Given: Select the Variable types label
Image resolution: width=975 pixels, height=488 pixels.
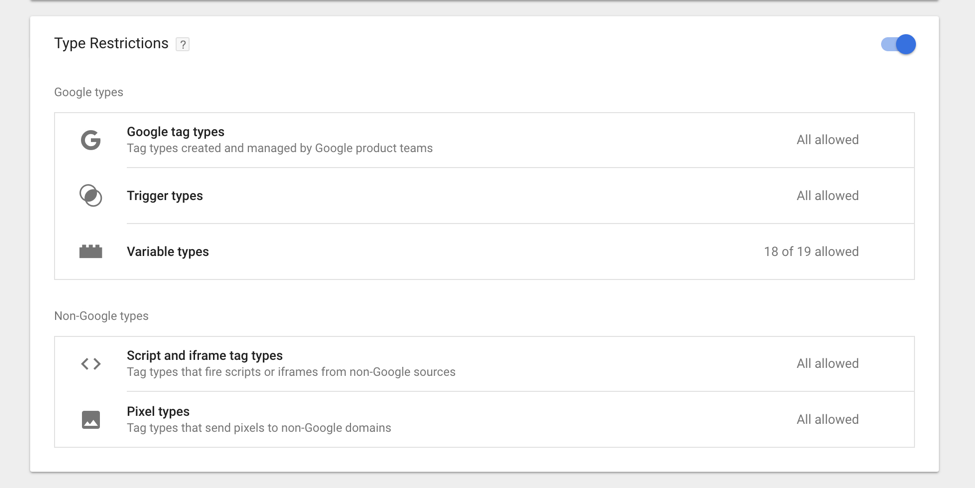Looking at the screenshot, I should pyautogui.click(x=168, y=252).
